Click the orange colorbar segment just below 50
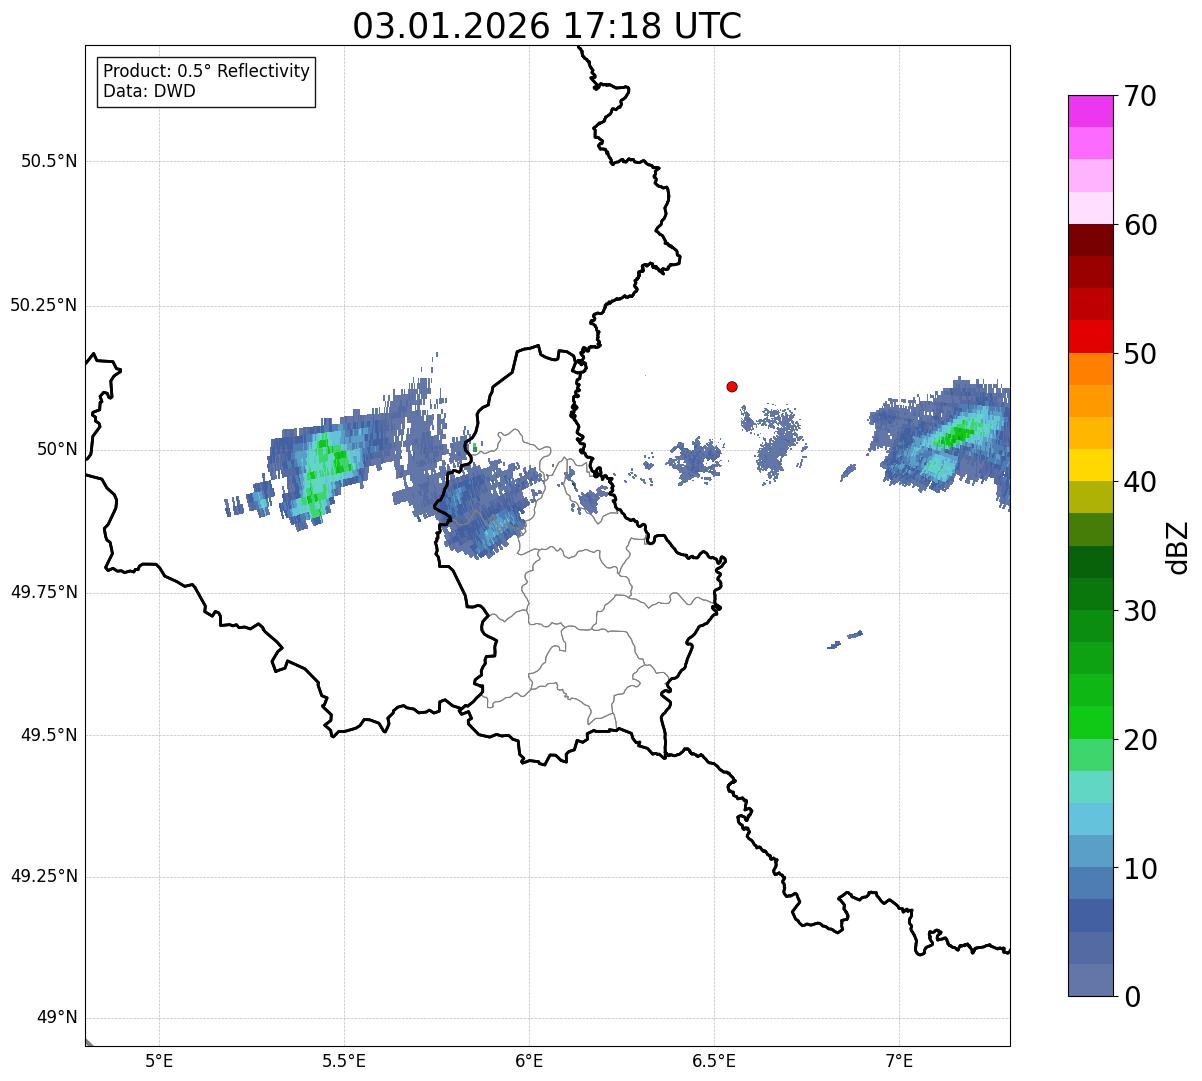Screen dimensions: 1202x1081 pyautogui.click(x=1090, y=369)
